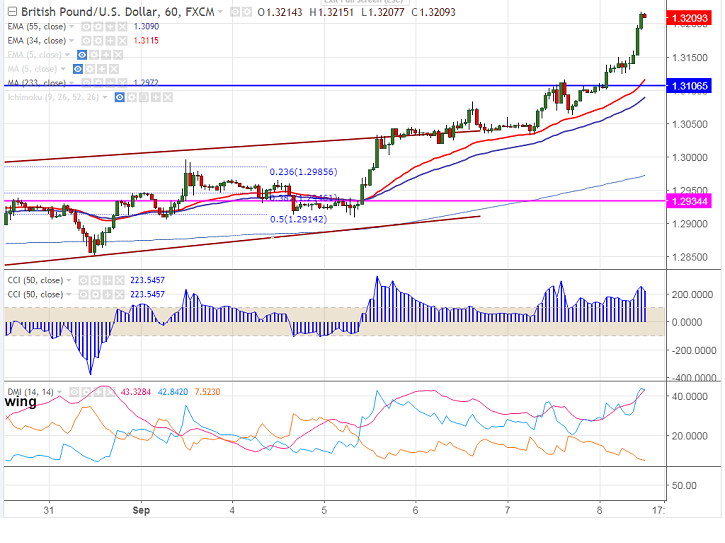Click the plus icon on MA (233, close)
The image size is (725, 543).
(x=110, y=83)
